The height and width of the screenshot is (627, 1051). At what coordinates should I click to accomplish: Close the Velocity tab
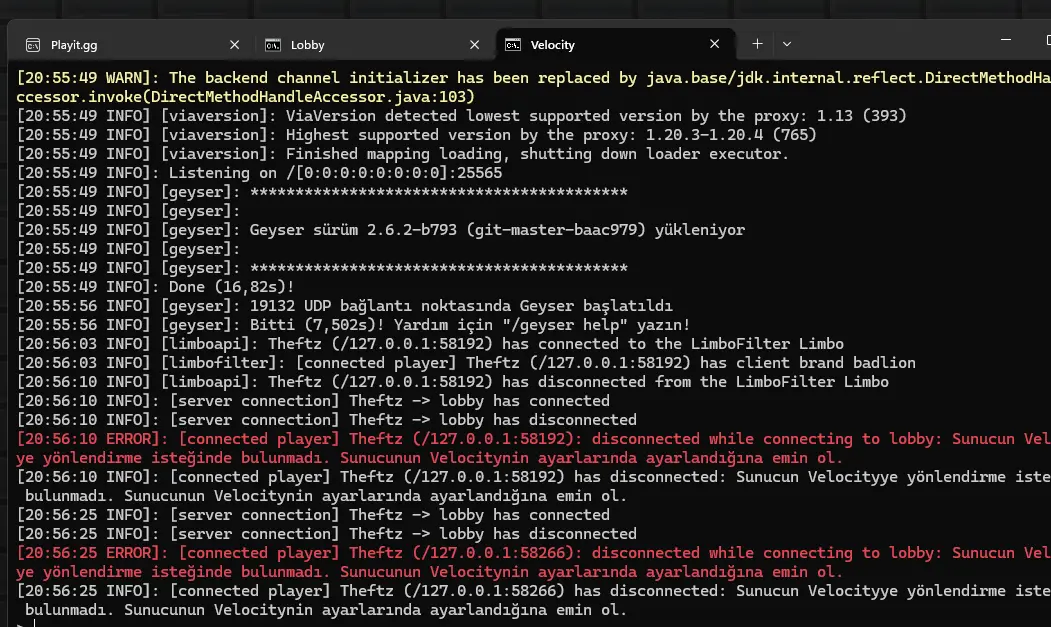pos(715,44)
